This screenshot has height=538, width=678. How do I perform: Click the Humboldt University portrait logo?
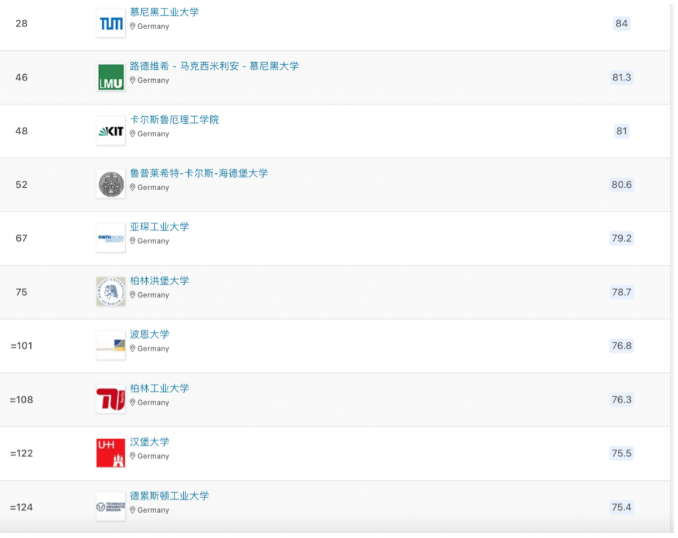111,292
